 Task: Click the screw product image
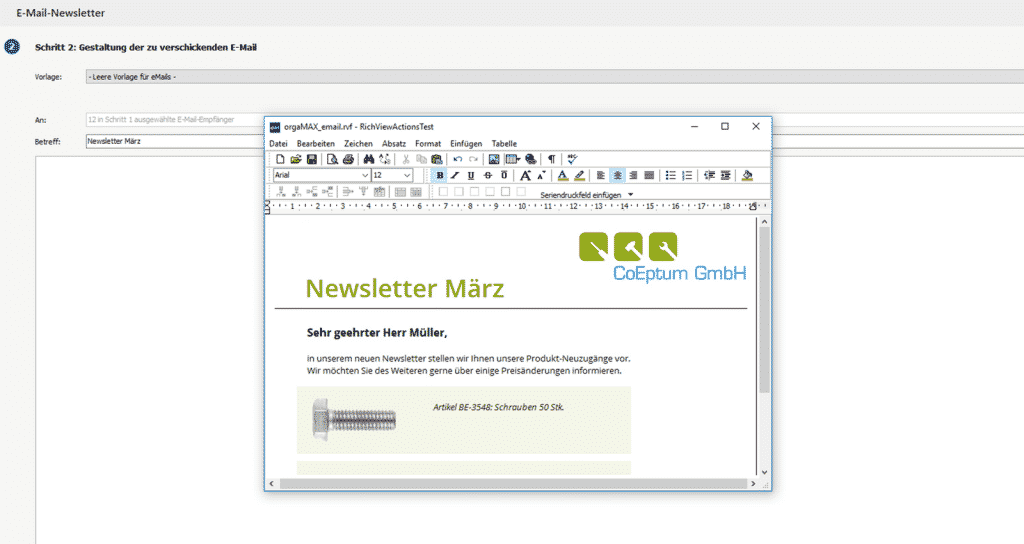[354, 419]
